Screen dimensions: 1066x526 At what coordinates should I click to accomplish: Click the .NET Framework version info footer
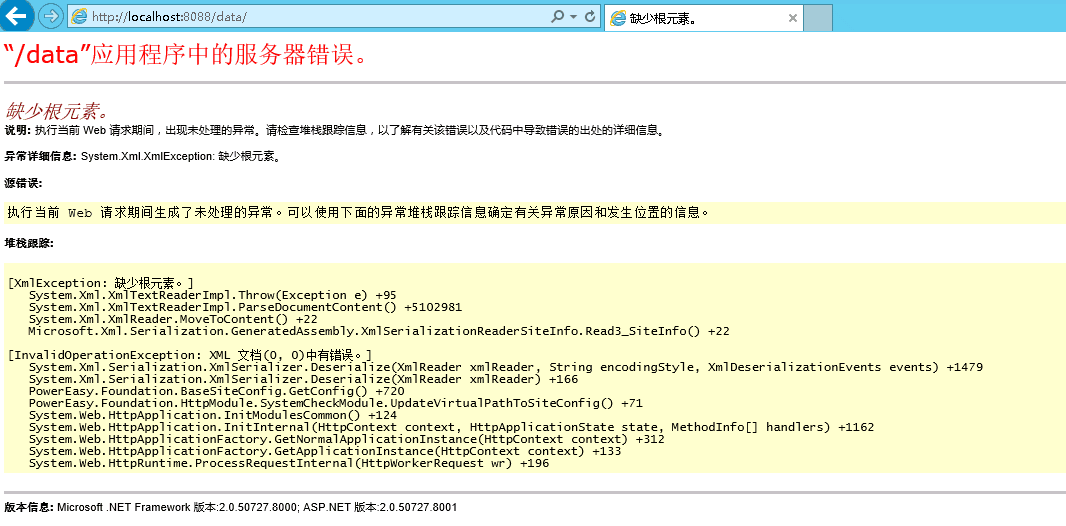coord(230,507)
